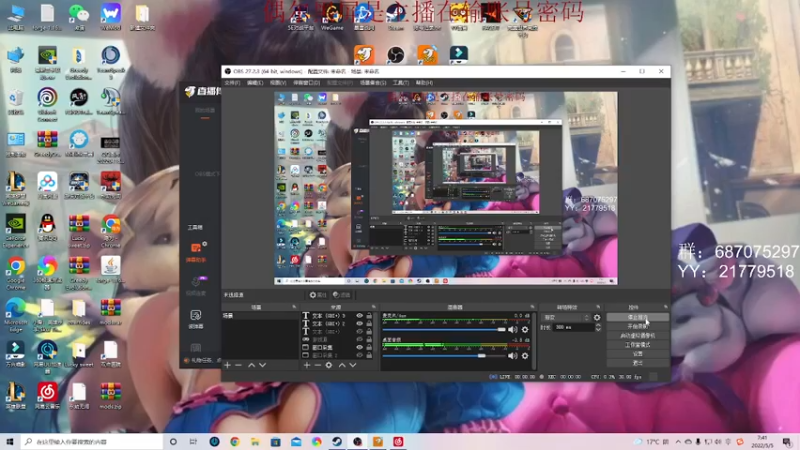Image resolution: width=800 pixels, height=450 pixels.
Task: Open settings gear for first mixer track
Action: 525,330
